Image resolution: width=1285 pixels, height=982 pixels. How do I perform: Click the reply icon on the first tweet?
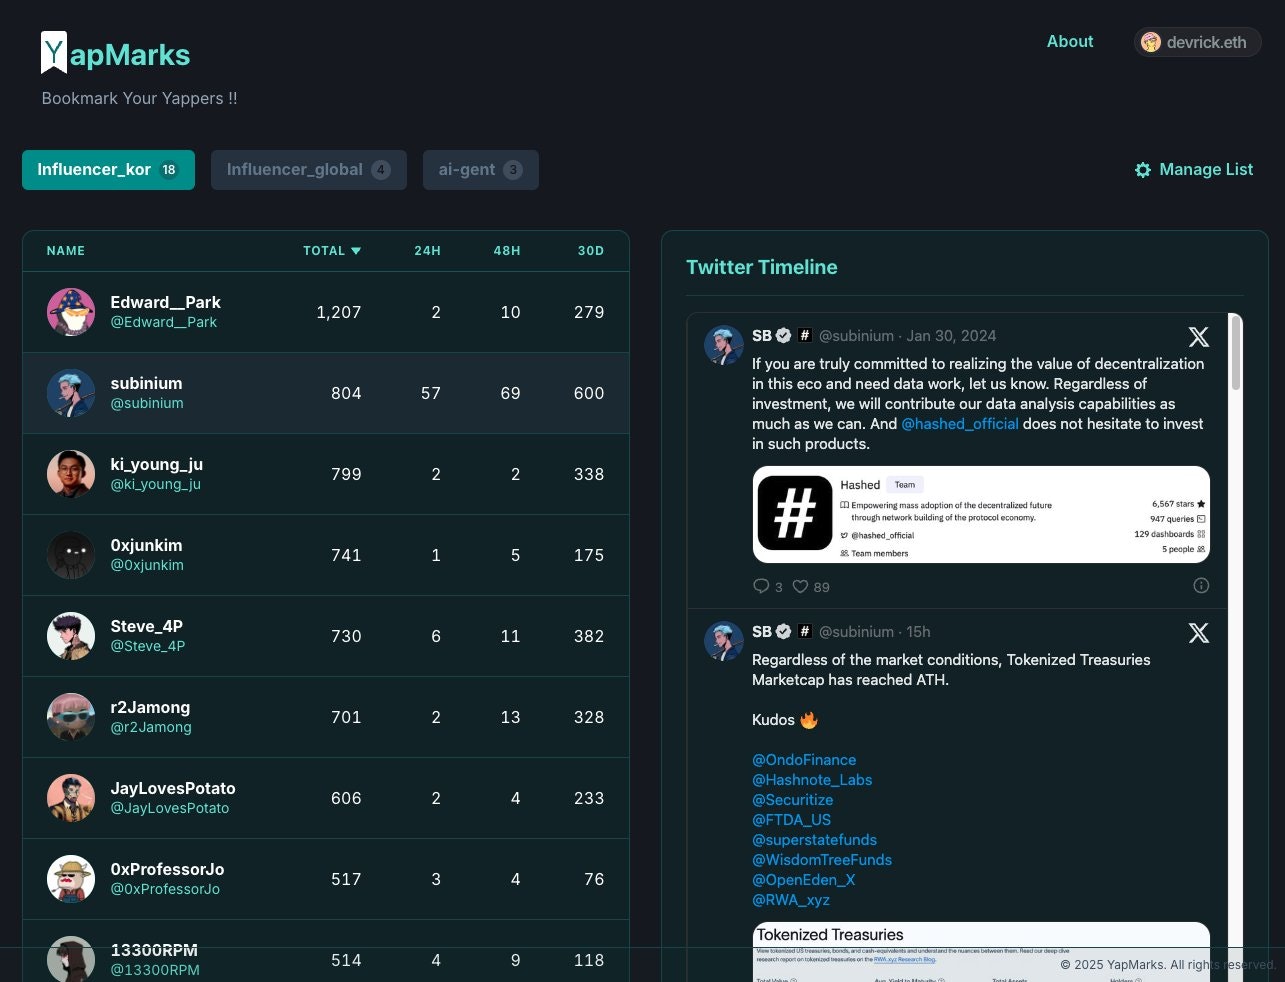tap(761, 586)
